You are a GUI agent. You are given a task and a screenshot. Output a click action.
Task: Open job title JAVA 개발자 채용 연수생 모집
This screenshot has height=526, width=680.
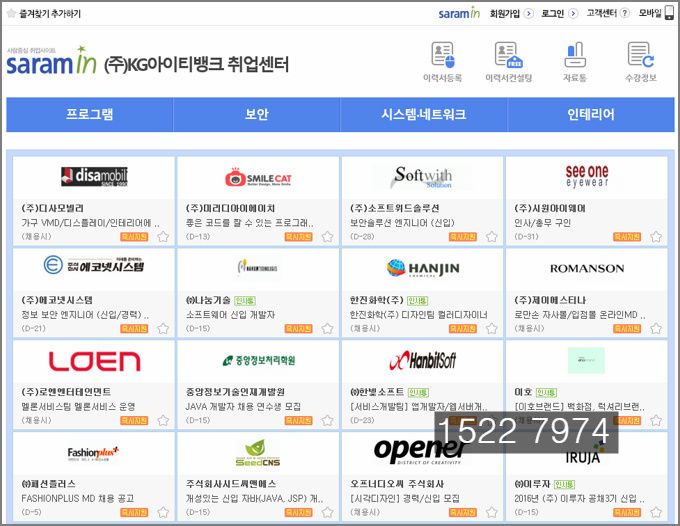click(x=243, y=407)
